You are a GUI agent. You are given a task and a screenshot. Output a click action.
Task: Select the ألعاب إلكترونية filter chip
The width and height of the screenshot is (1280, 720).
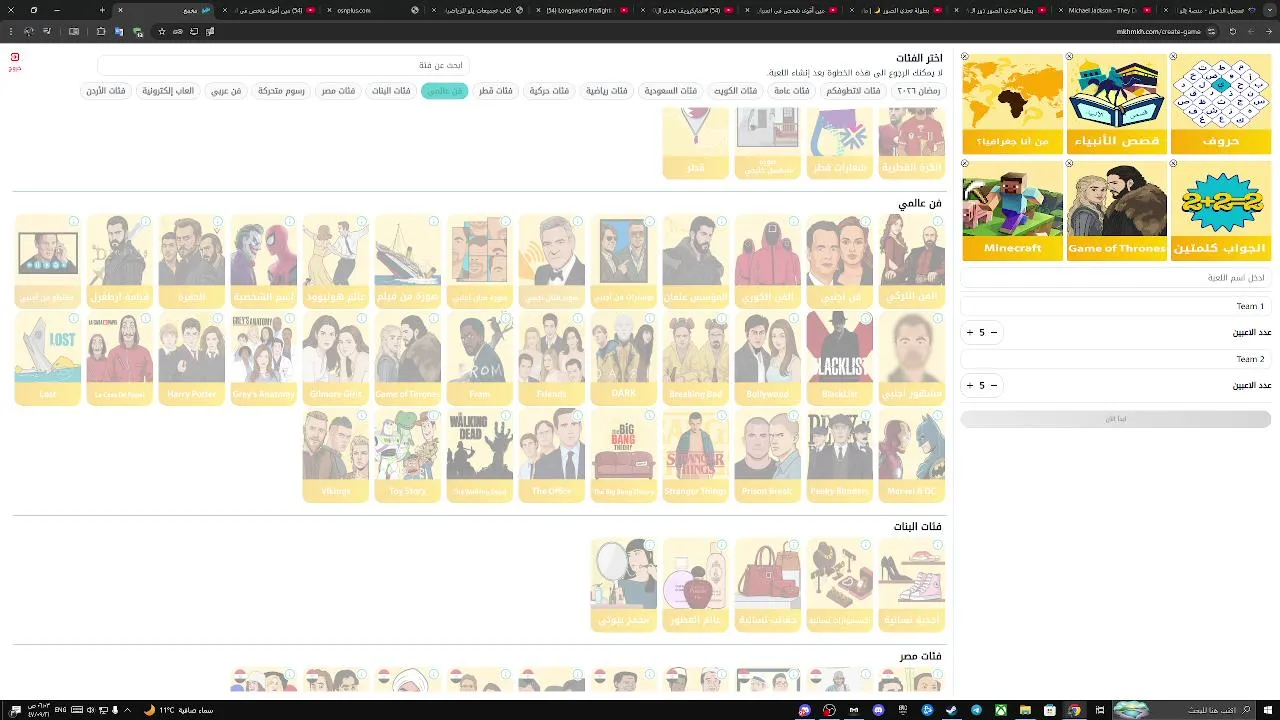coord(168,91)
